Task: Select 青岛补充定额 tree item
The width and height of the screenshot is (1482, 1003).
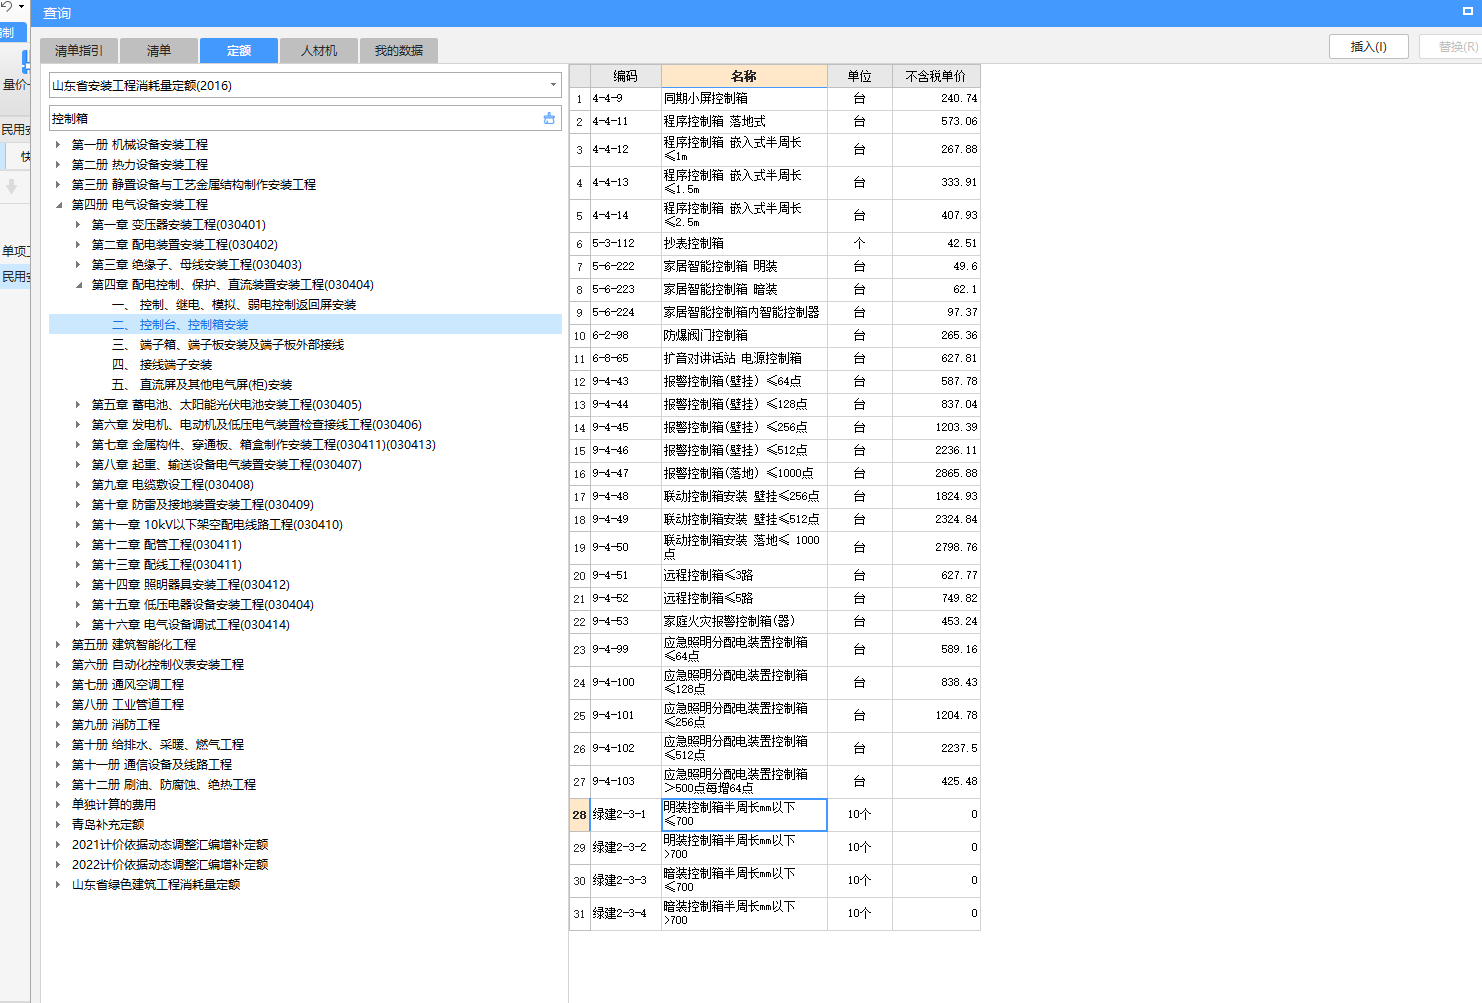Action: tap(108, 824)
